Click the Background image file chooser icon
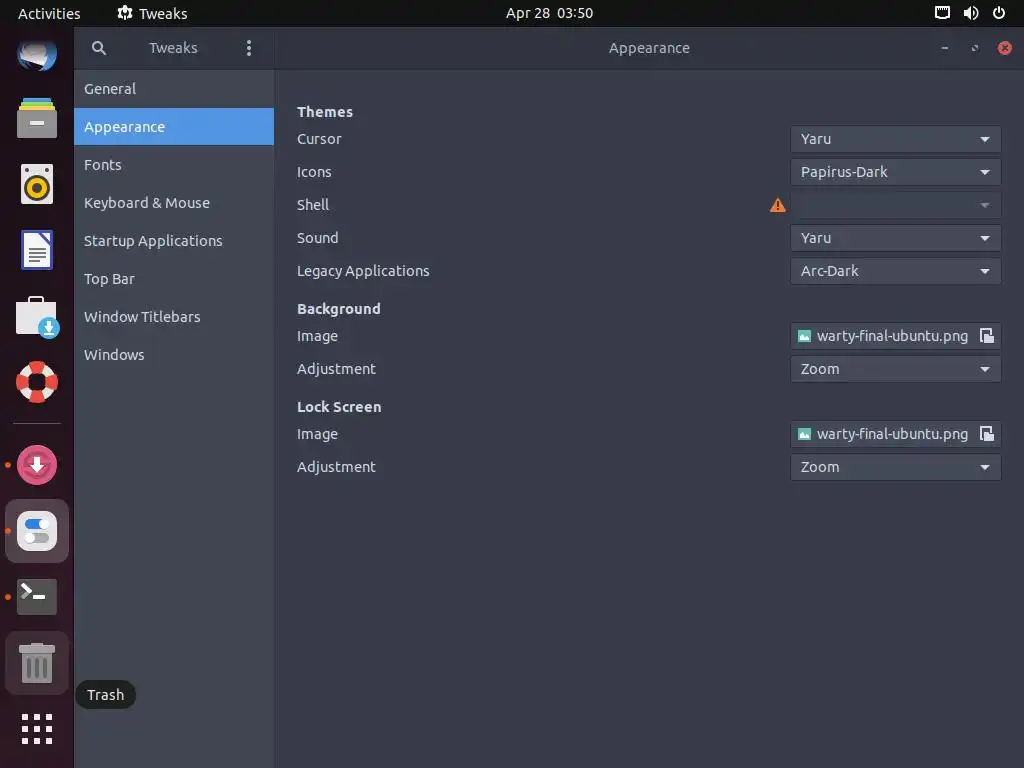The height and width of the screenshot is (768, 1024). click(987, 336)
